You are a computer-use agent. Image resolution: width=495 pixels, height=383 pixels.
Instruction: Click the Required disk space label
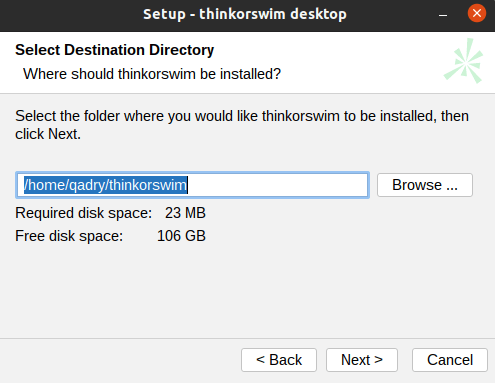pos(83,213)
